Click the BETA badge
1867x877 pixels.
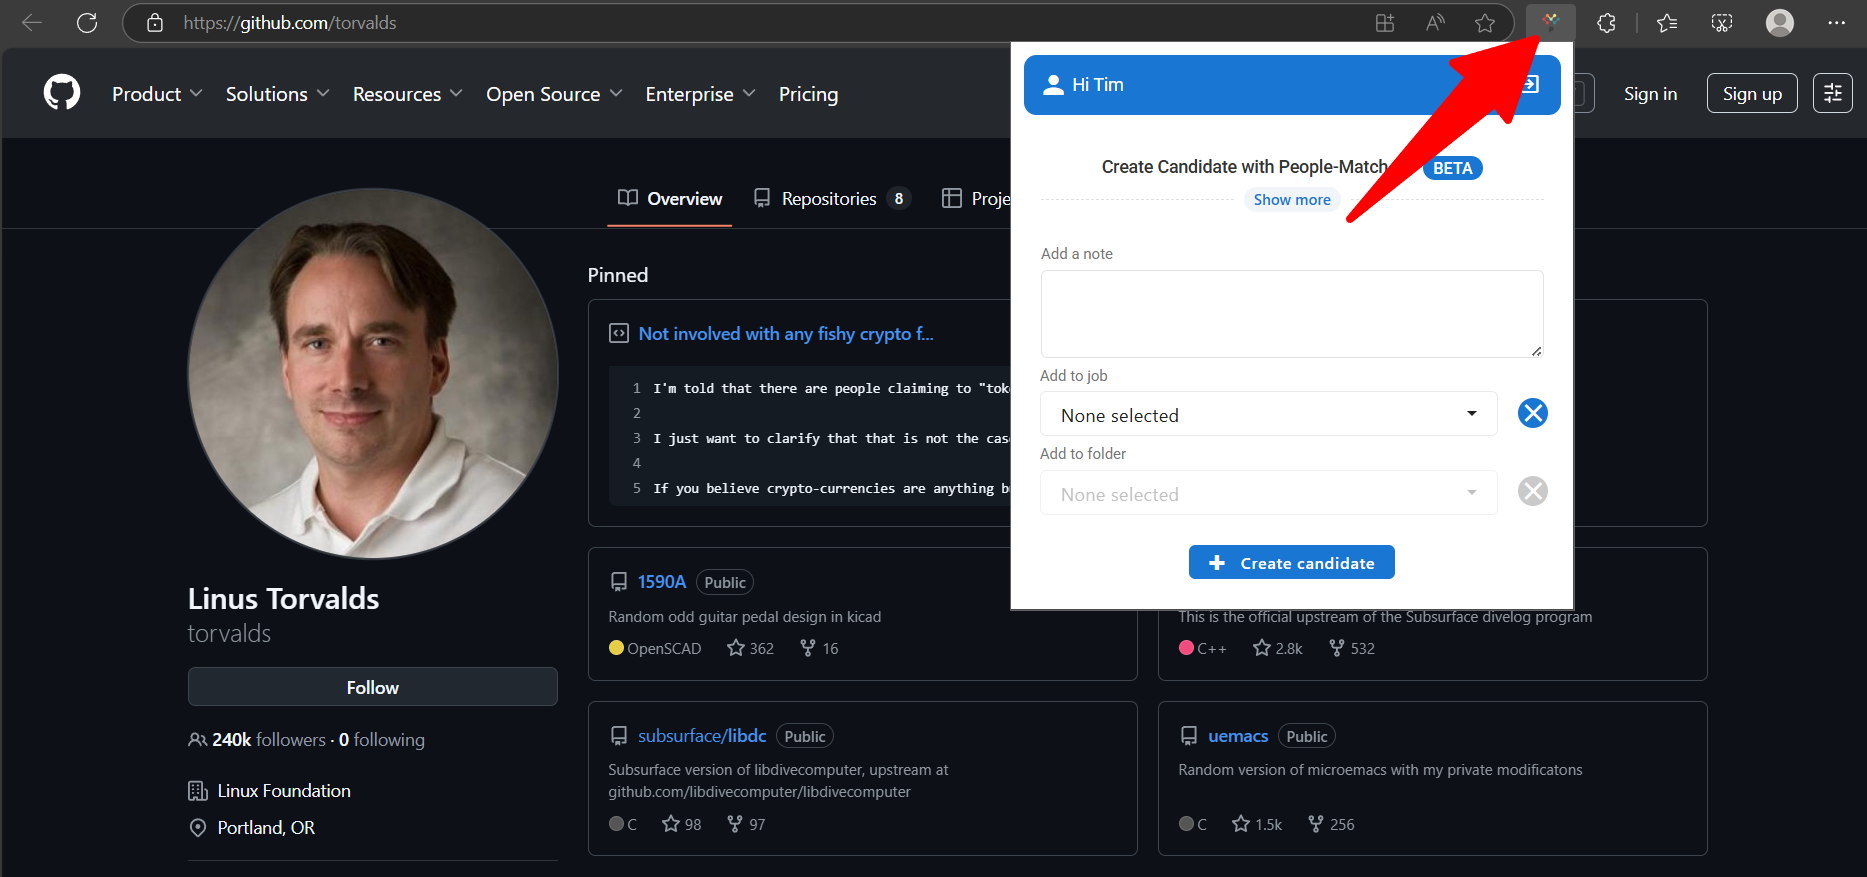tap(1452, 168)
